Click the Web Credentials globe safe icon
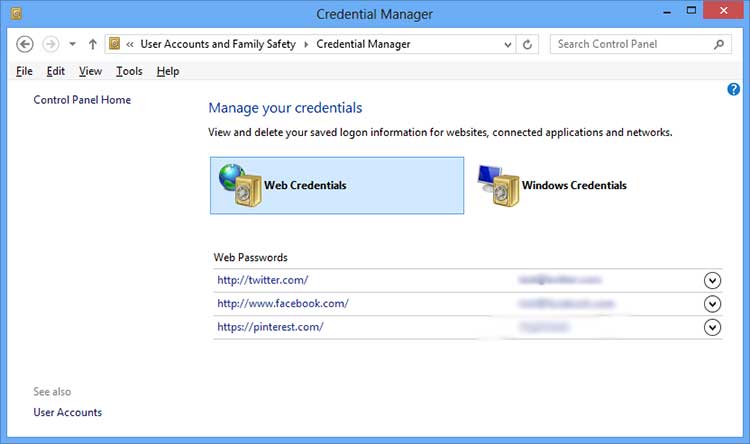Screen dimensions: 750x444 239,185
